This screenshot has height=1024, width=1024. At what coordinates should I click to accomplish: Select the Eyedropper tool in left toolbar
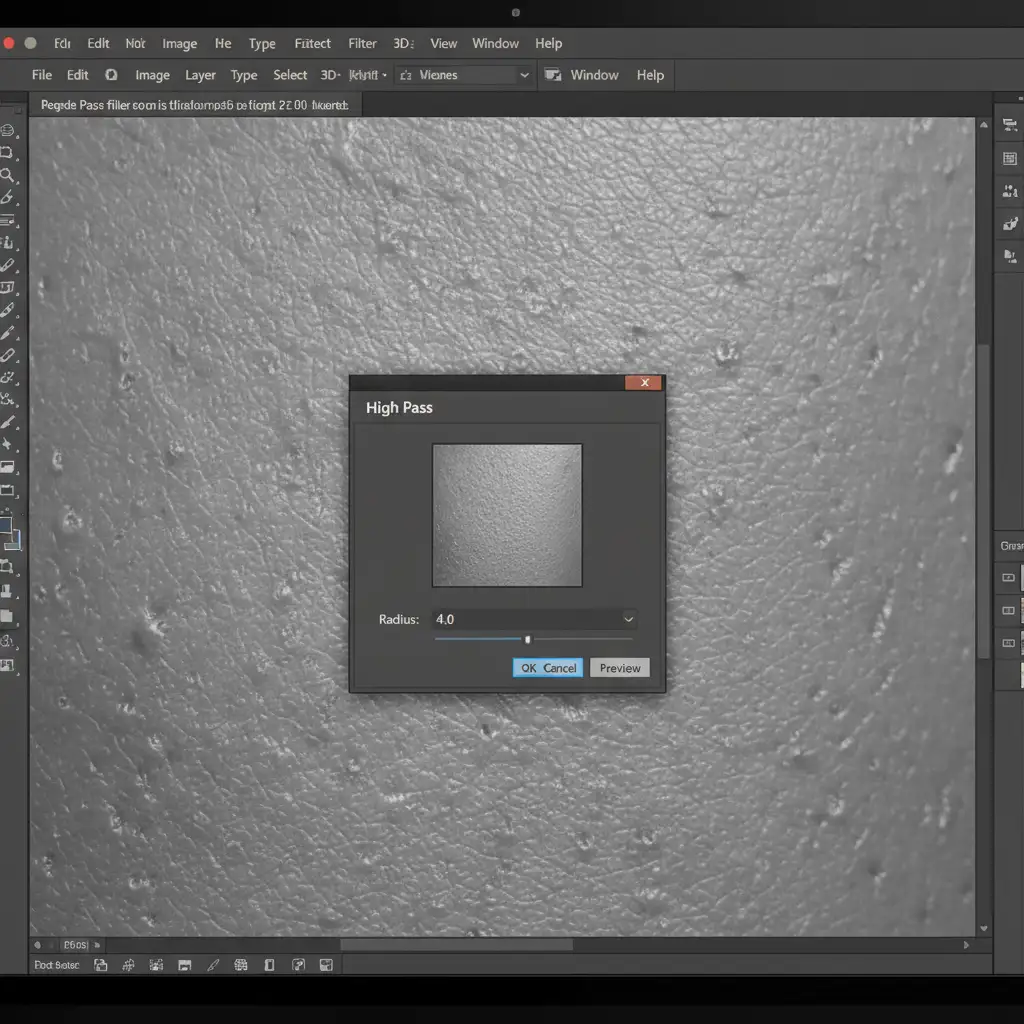click(x=8, y=198)
